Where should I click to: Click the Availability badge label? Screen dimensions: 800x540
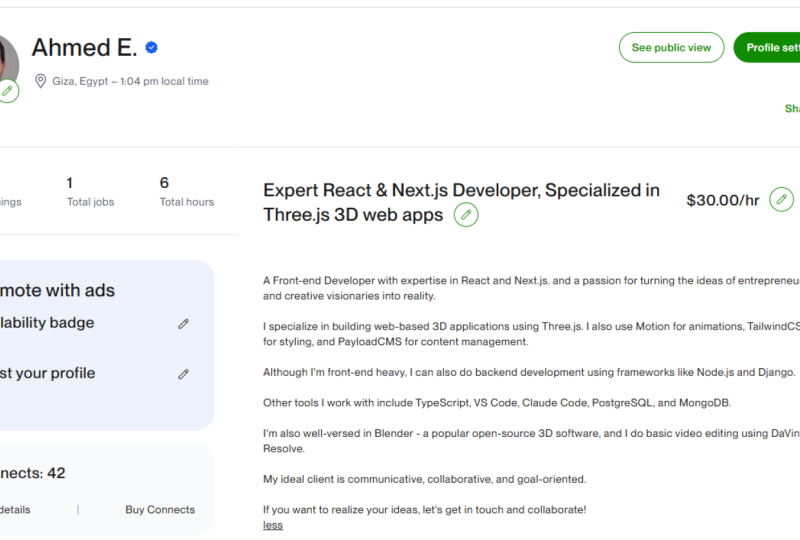(47, 323)
